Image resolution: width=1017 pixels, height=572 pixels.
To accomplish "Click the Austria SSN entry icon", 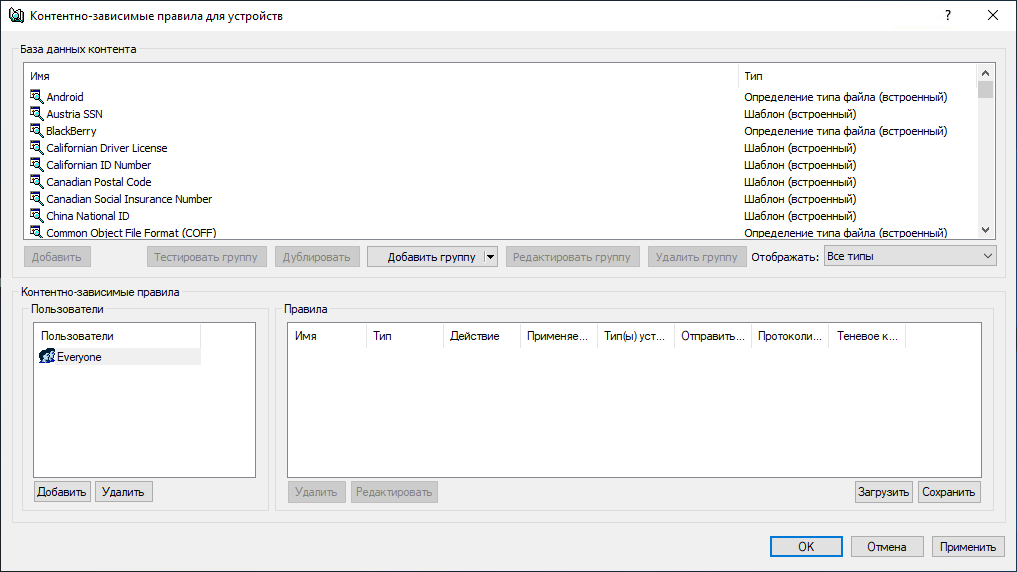I will click(x=36, y=113).
